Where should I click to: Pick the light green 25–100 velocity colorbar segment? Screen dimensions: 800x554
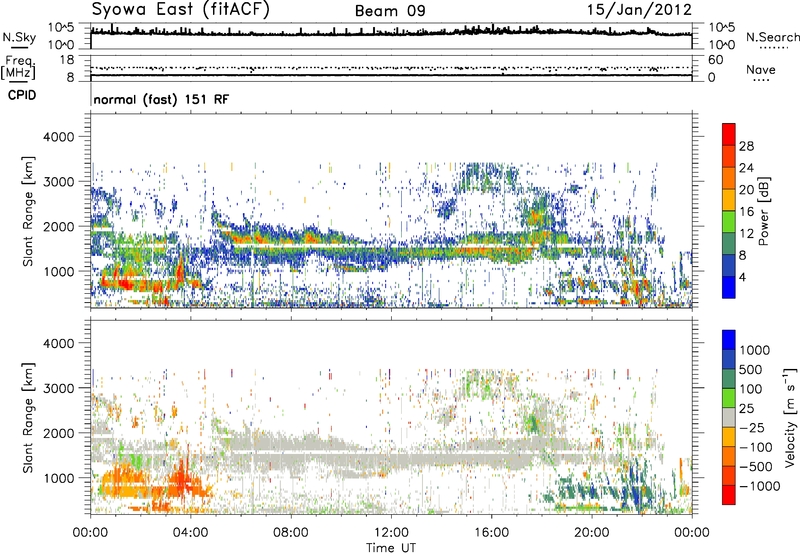(x=729, y=398)
